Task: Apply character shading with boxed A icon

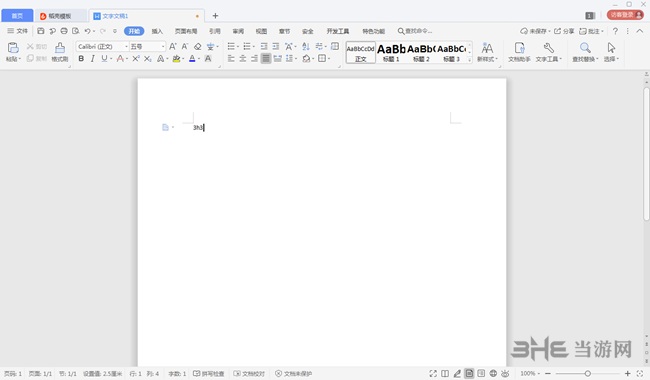Action: point(208,59)
